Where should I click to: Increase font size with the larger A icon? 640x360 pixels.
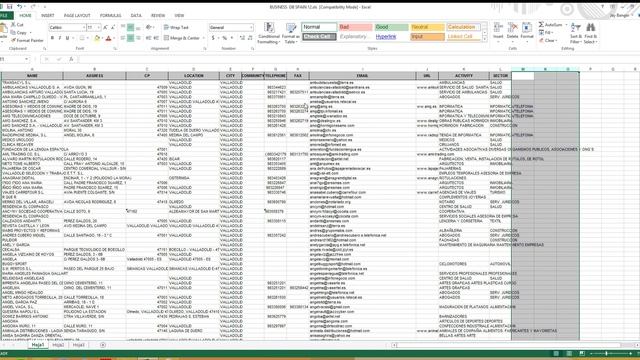pyautogui.click(x=105, y=27)
